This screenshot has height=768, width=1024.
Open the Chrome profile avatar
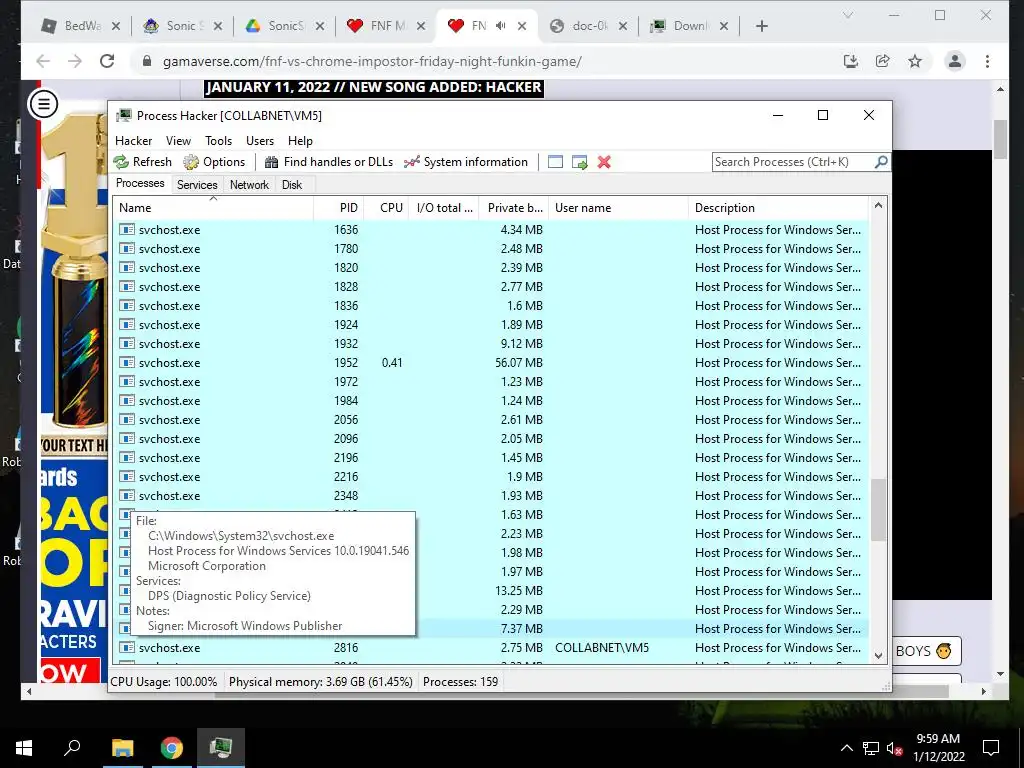pos(955,61)
